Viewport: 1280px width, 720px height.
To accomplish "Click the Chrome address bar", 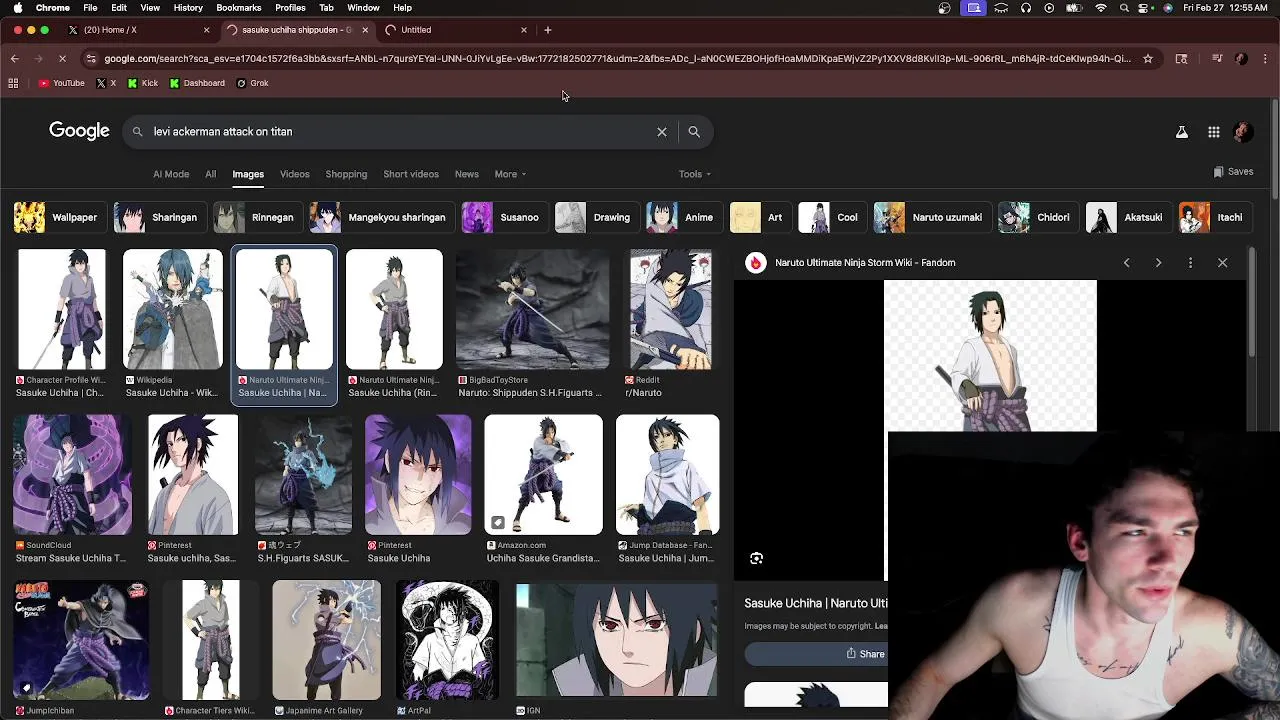I will (617, 59).
